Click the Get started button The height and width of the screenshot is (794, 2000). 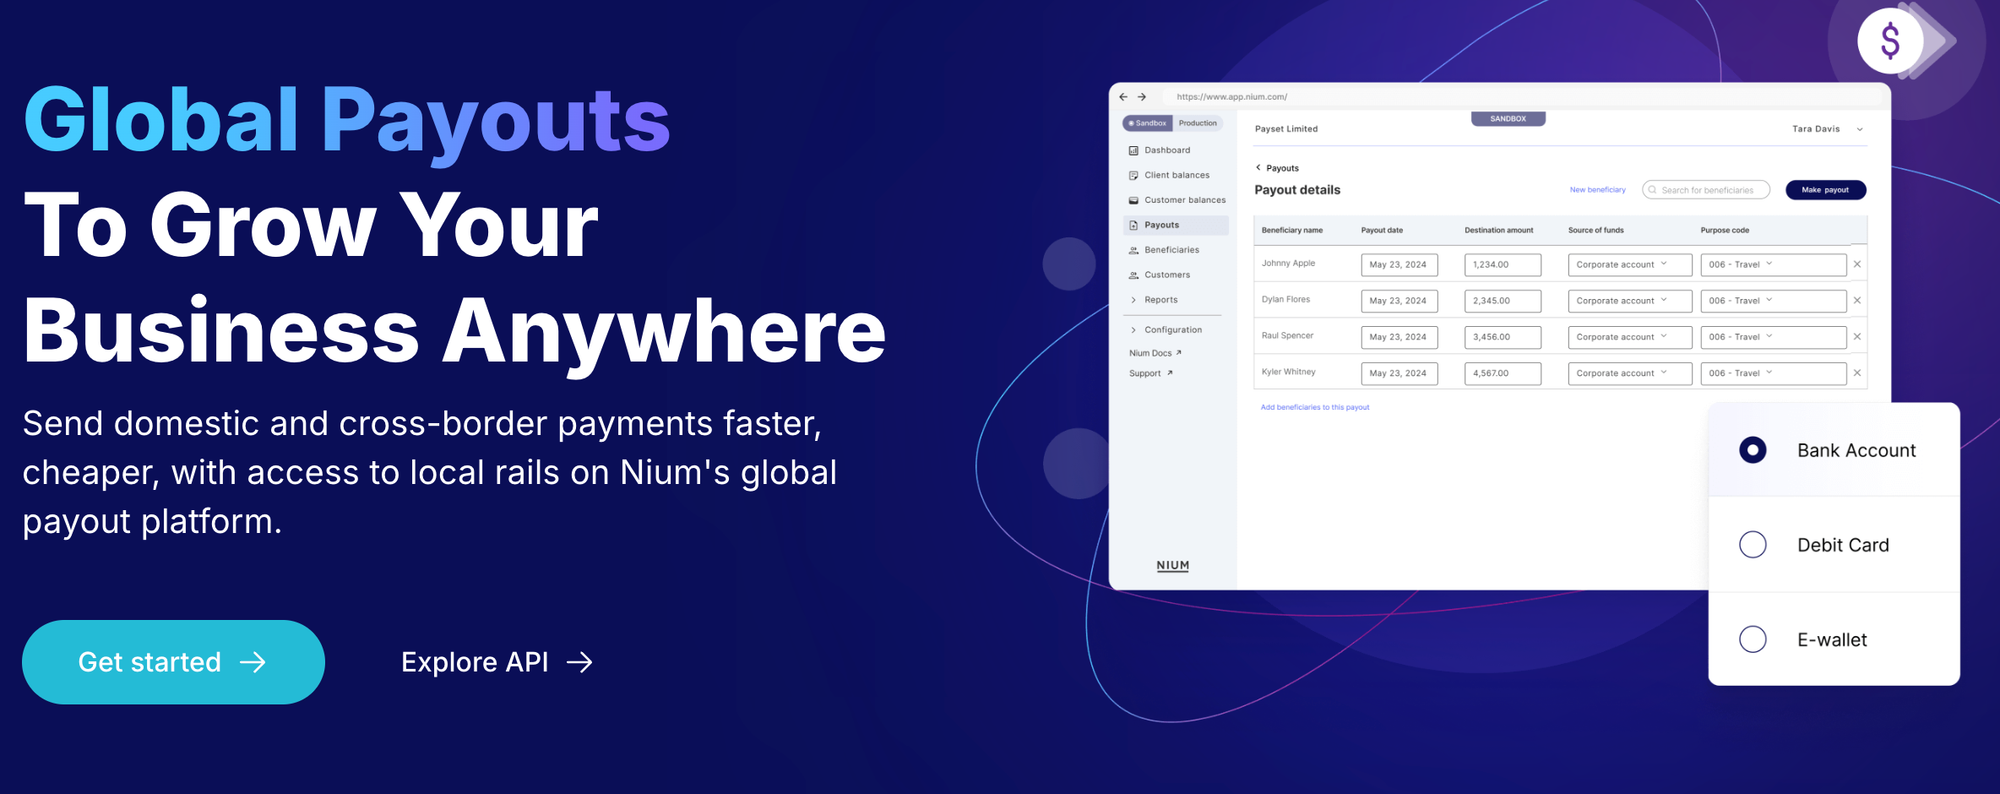[x=173, y=662]
